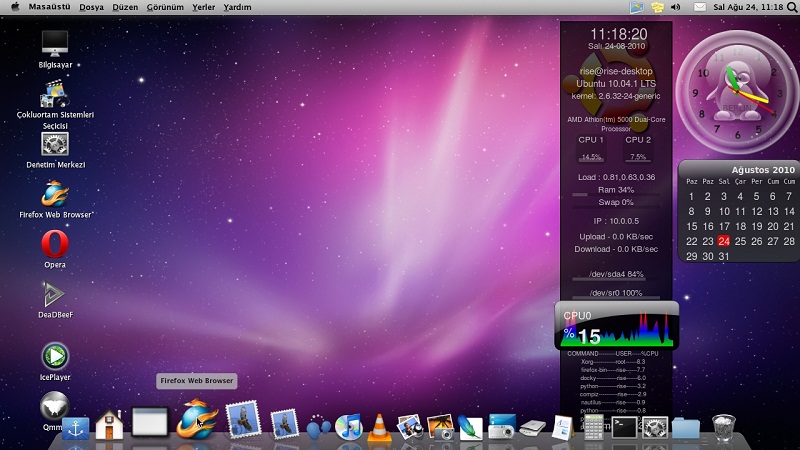Launch the calculator icon in the dock

593,428
